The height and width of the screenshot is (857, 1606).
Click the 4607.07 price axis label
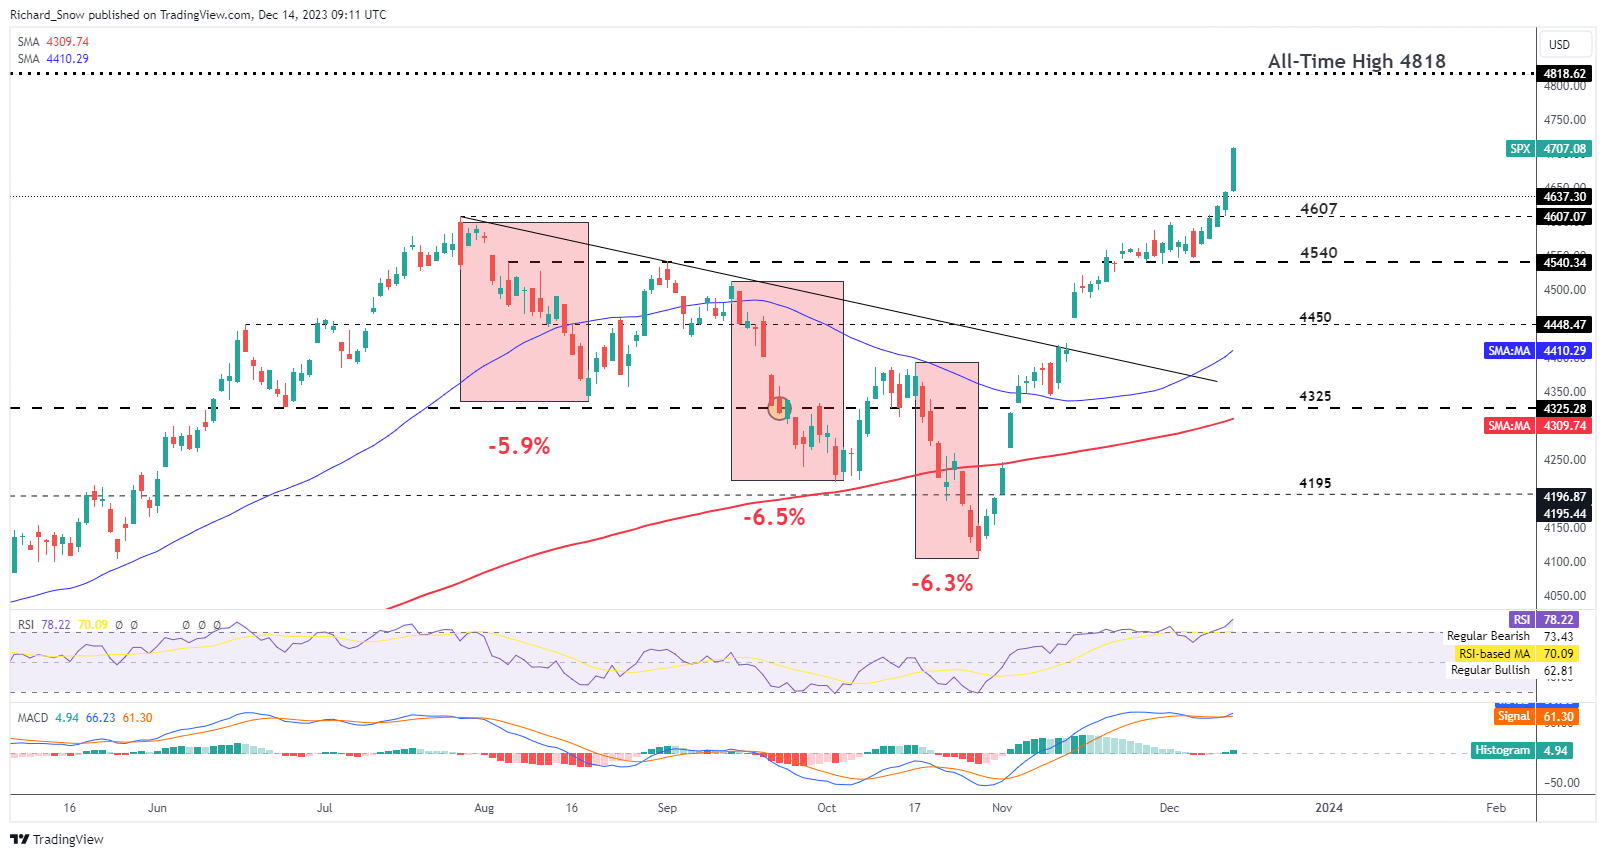point(1564,217)
